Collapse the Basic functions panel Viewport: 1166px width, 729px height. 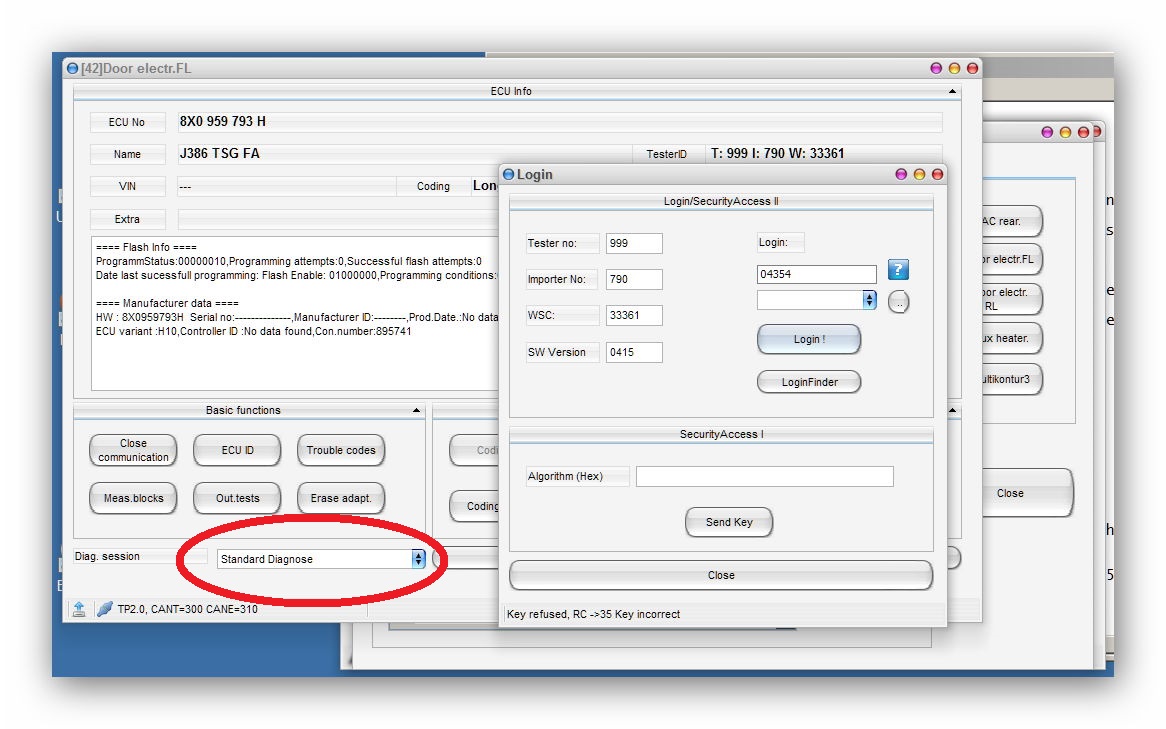pos(416,411)
